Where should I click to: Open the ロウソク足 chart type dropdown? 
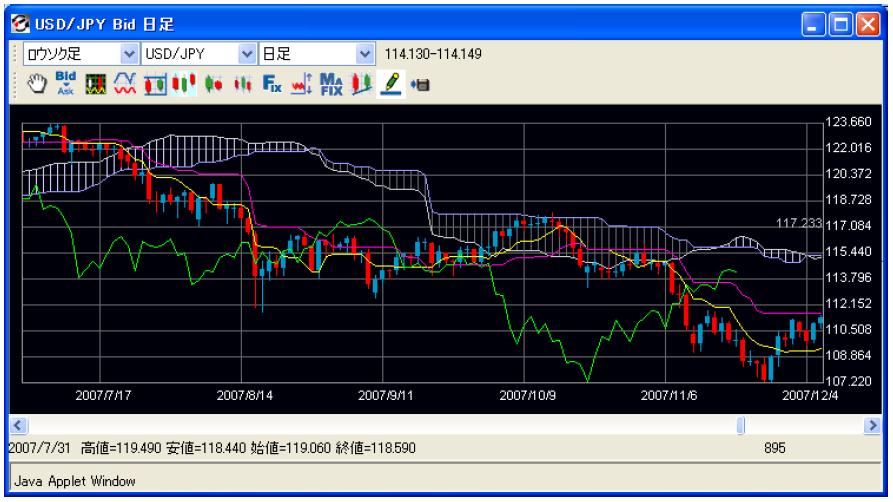coord(80,54)
